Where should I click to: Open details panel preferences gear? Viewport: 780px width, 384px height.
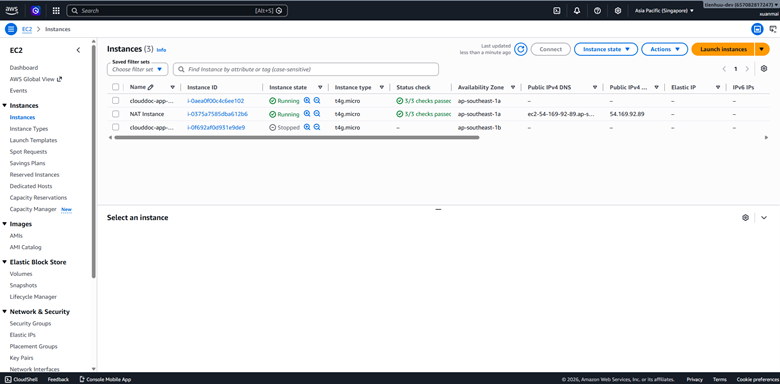click(x=745, y=217)
